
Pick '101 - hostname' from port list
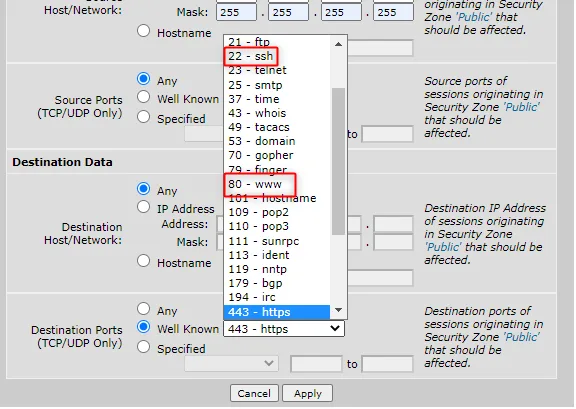(277, 198)
